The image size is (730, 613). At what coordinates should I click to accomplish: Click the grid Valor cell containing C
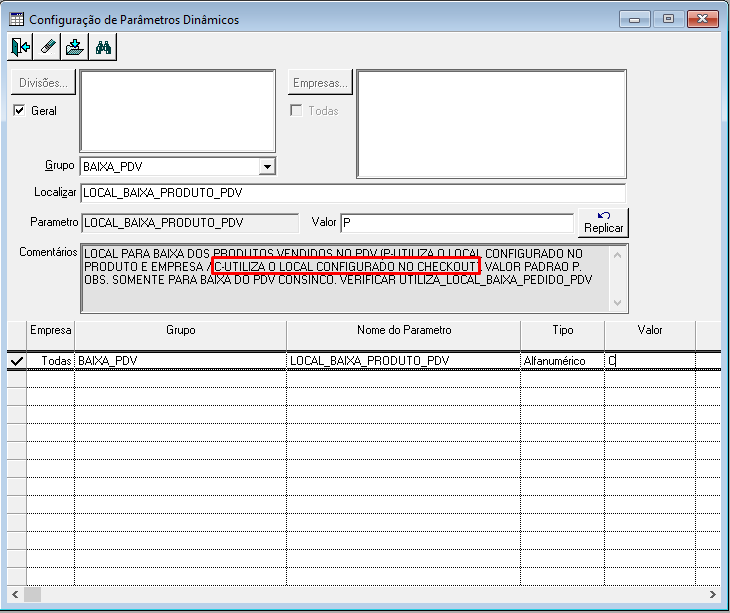650,361
